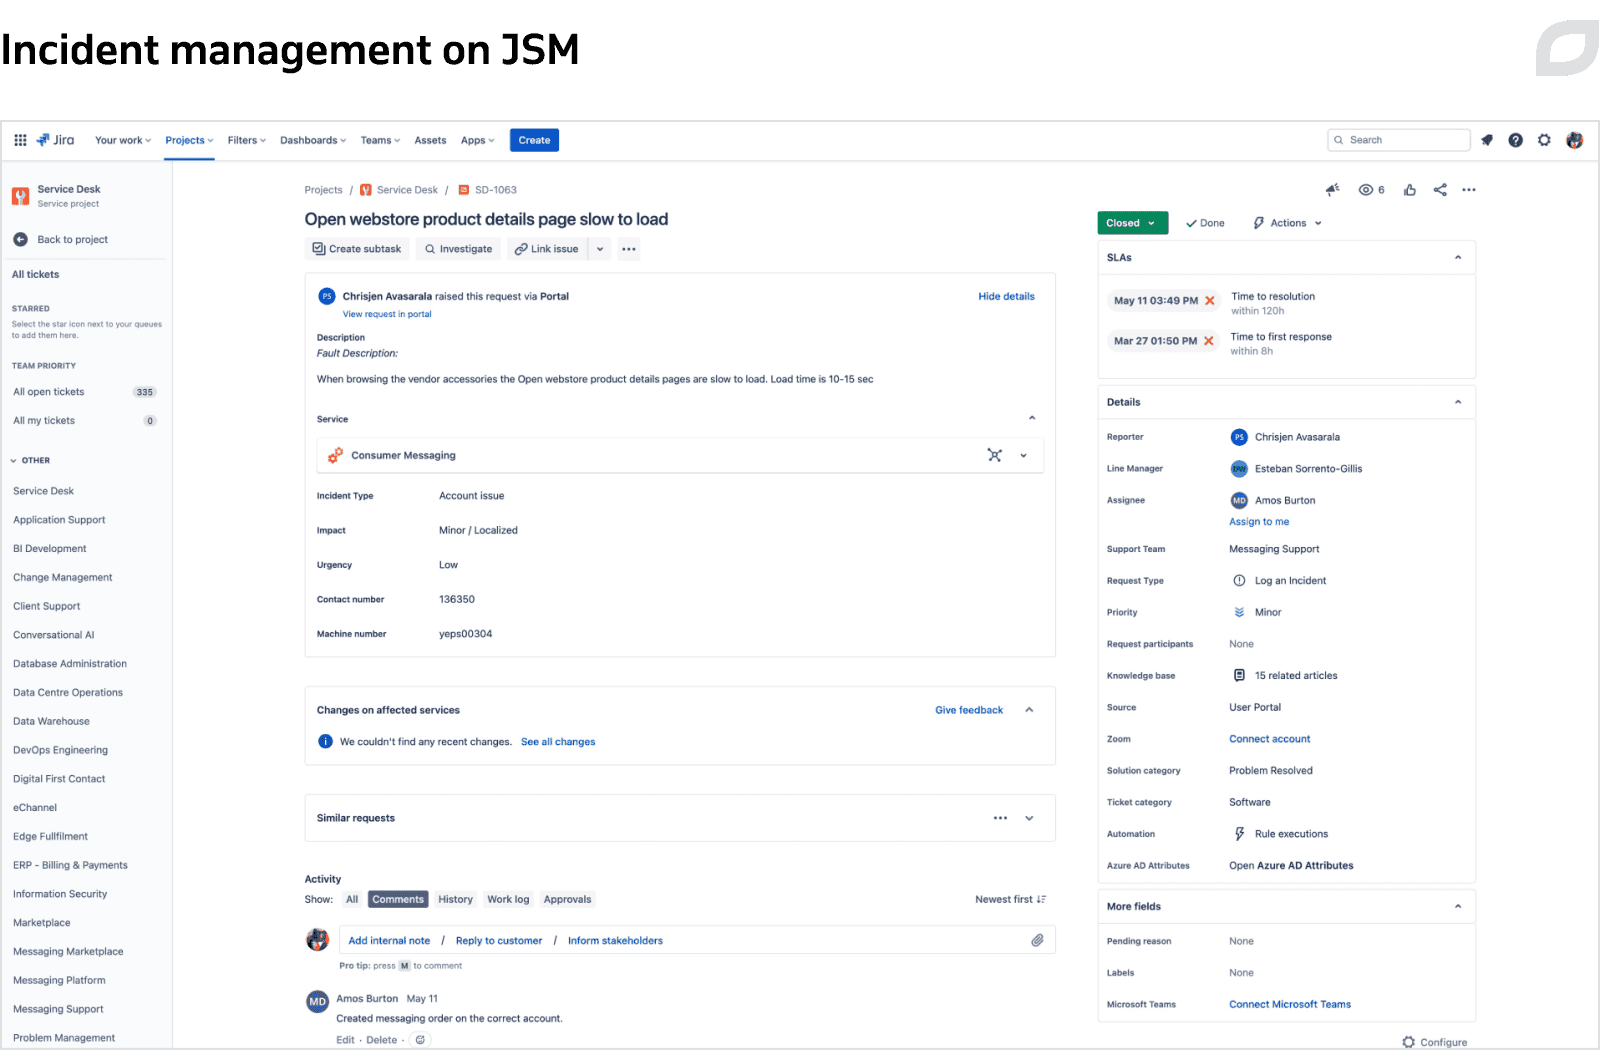Toggle the watch eye icon
Viewport: 1600px width, 1052px height.
pos(1366,190)
